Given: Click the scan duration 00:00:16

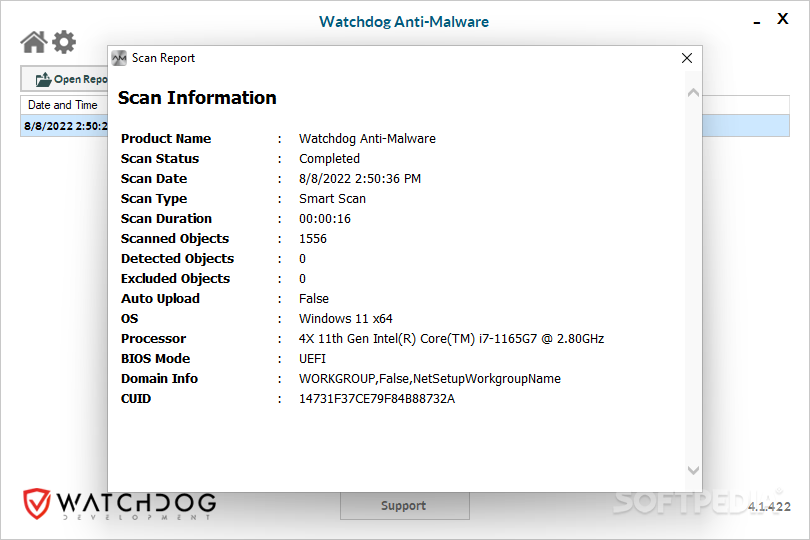Looking at the screenshot, I should pos(324,219).
